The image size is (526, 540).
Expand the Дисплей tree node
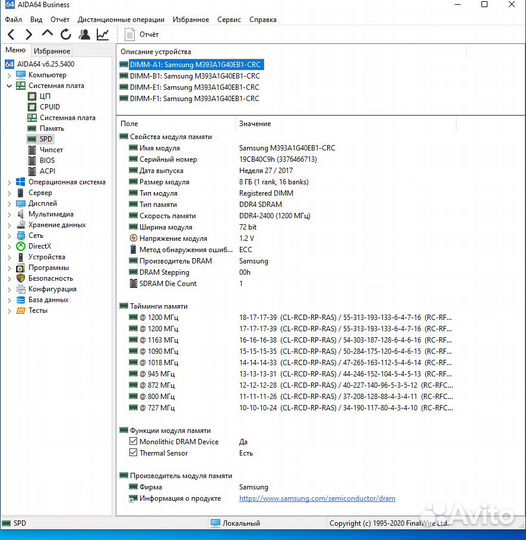click(9, 204)
